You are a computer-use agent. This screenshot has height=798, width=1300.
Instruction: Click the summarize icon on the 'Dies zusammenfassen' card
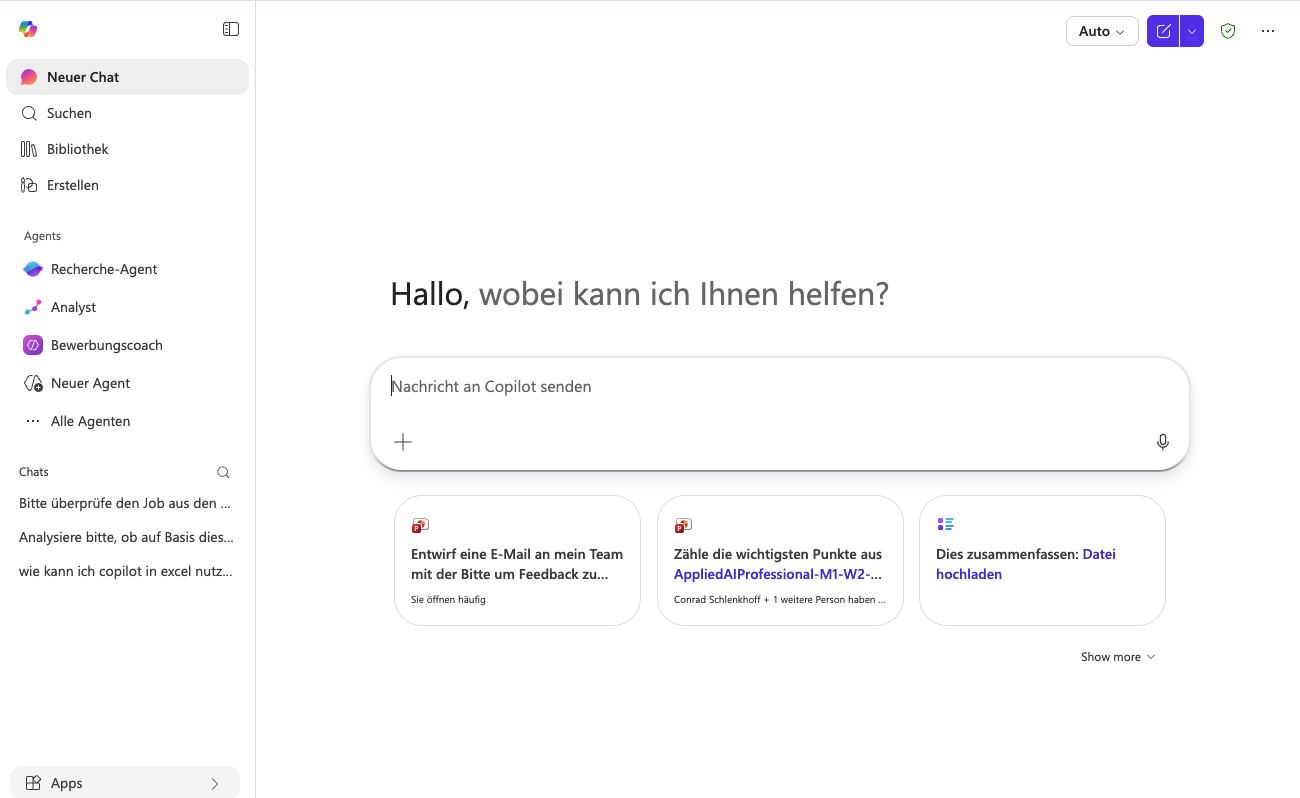(945, 524)
